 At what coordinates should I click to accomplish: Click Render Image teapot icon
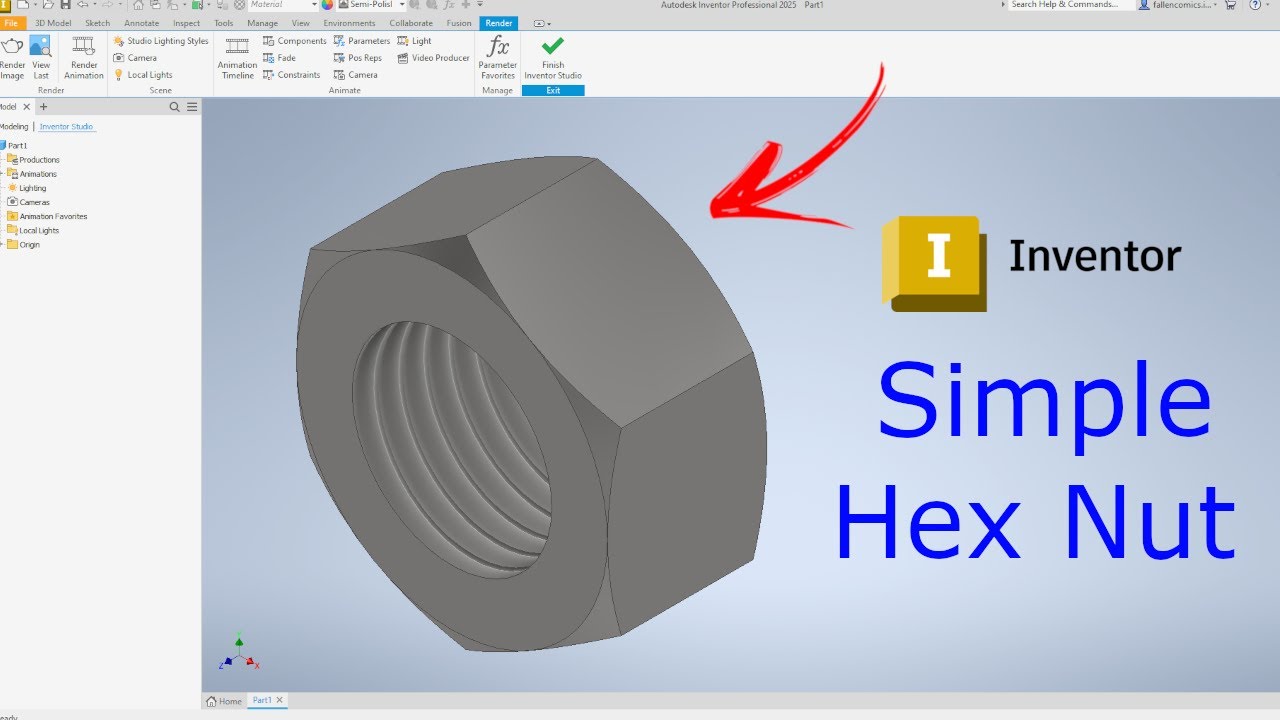click(x=12, y=46)
